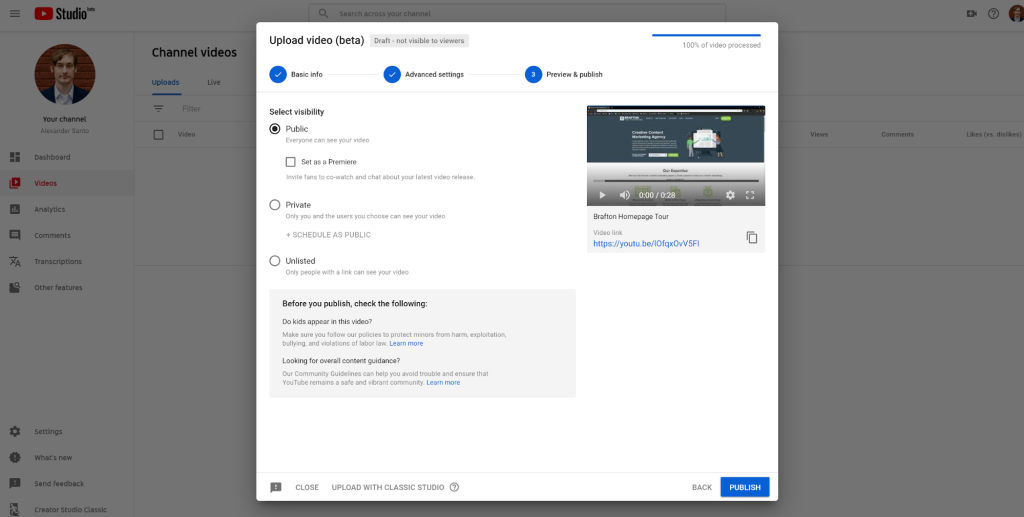This screenshot has height=517, width=1024.
Task: Copy the video link with copy icon
Action: point(751,237)
